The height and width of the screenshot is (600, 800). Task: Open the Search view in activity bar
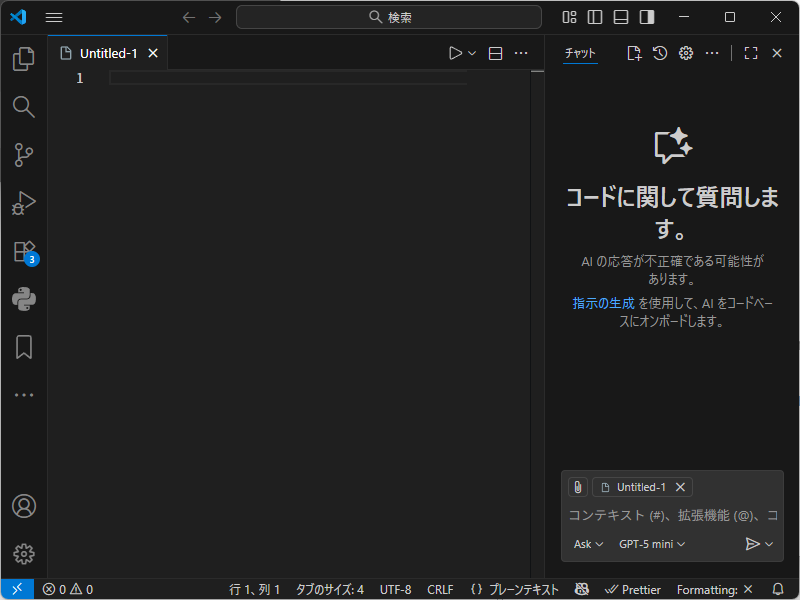[x=23, y=107]
